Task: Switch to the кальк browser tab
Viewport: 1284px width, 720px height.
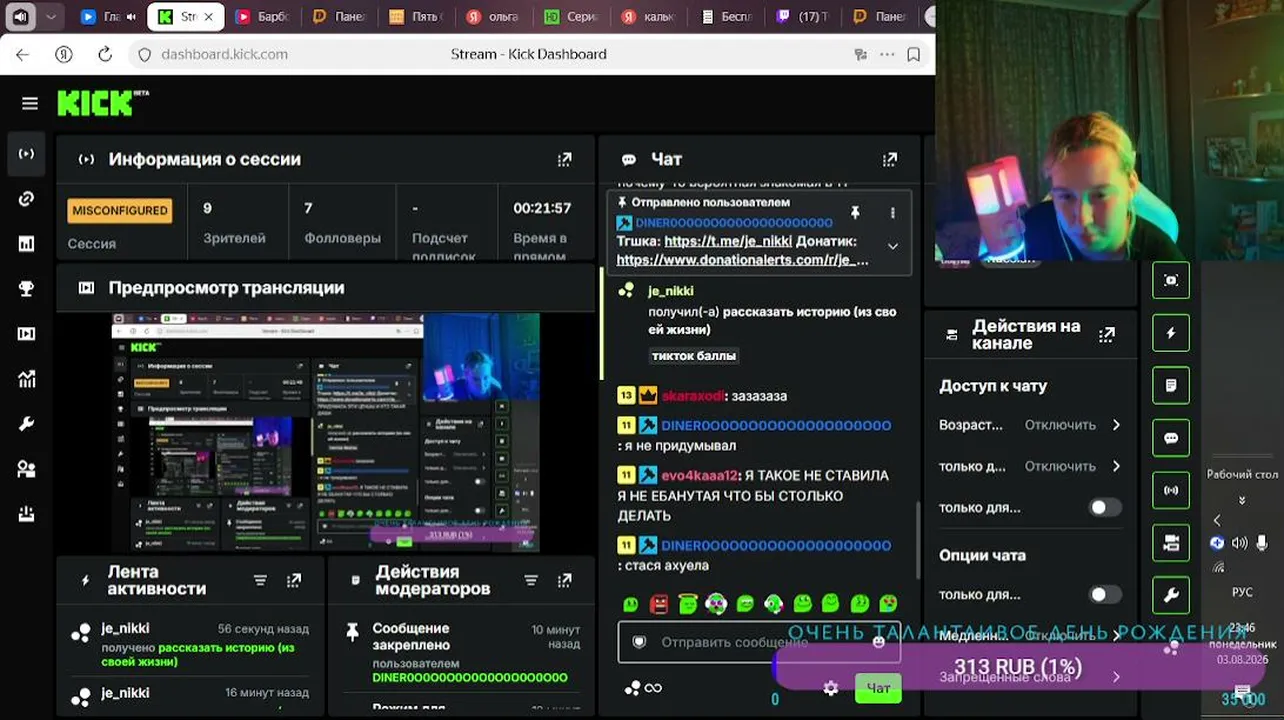Action: (650, 16)
